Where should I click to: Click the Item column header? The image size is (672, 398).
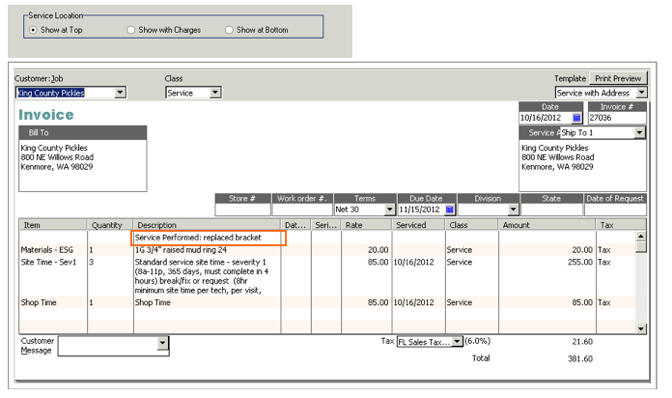tap(53, 225)
